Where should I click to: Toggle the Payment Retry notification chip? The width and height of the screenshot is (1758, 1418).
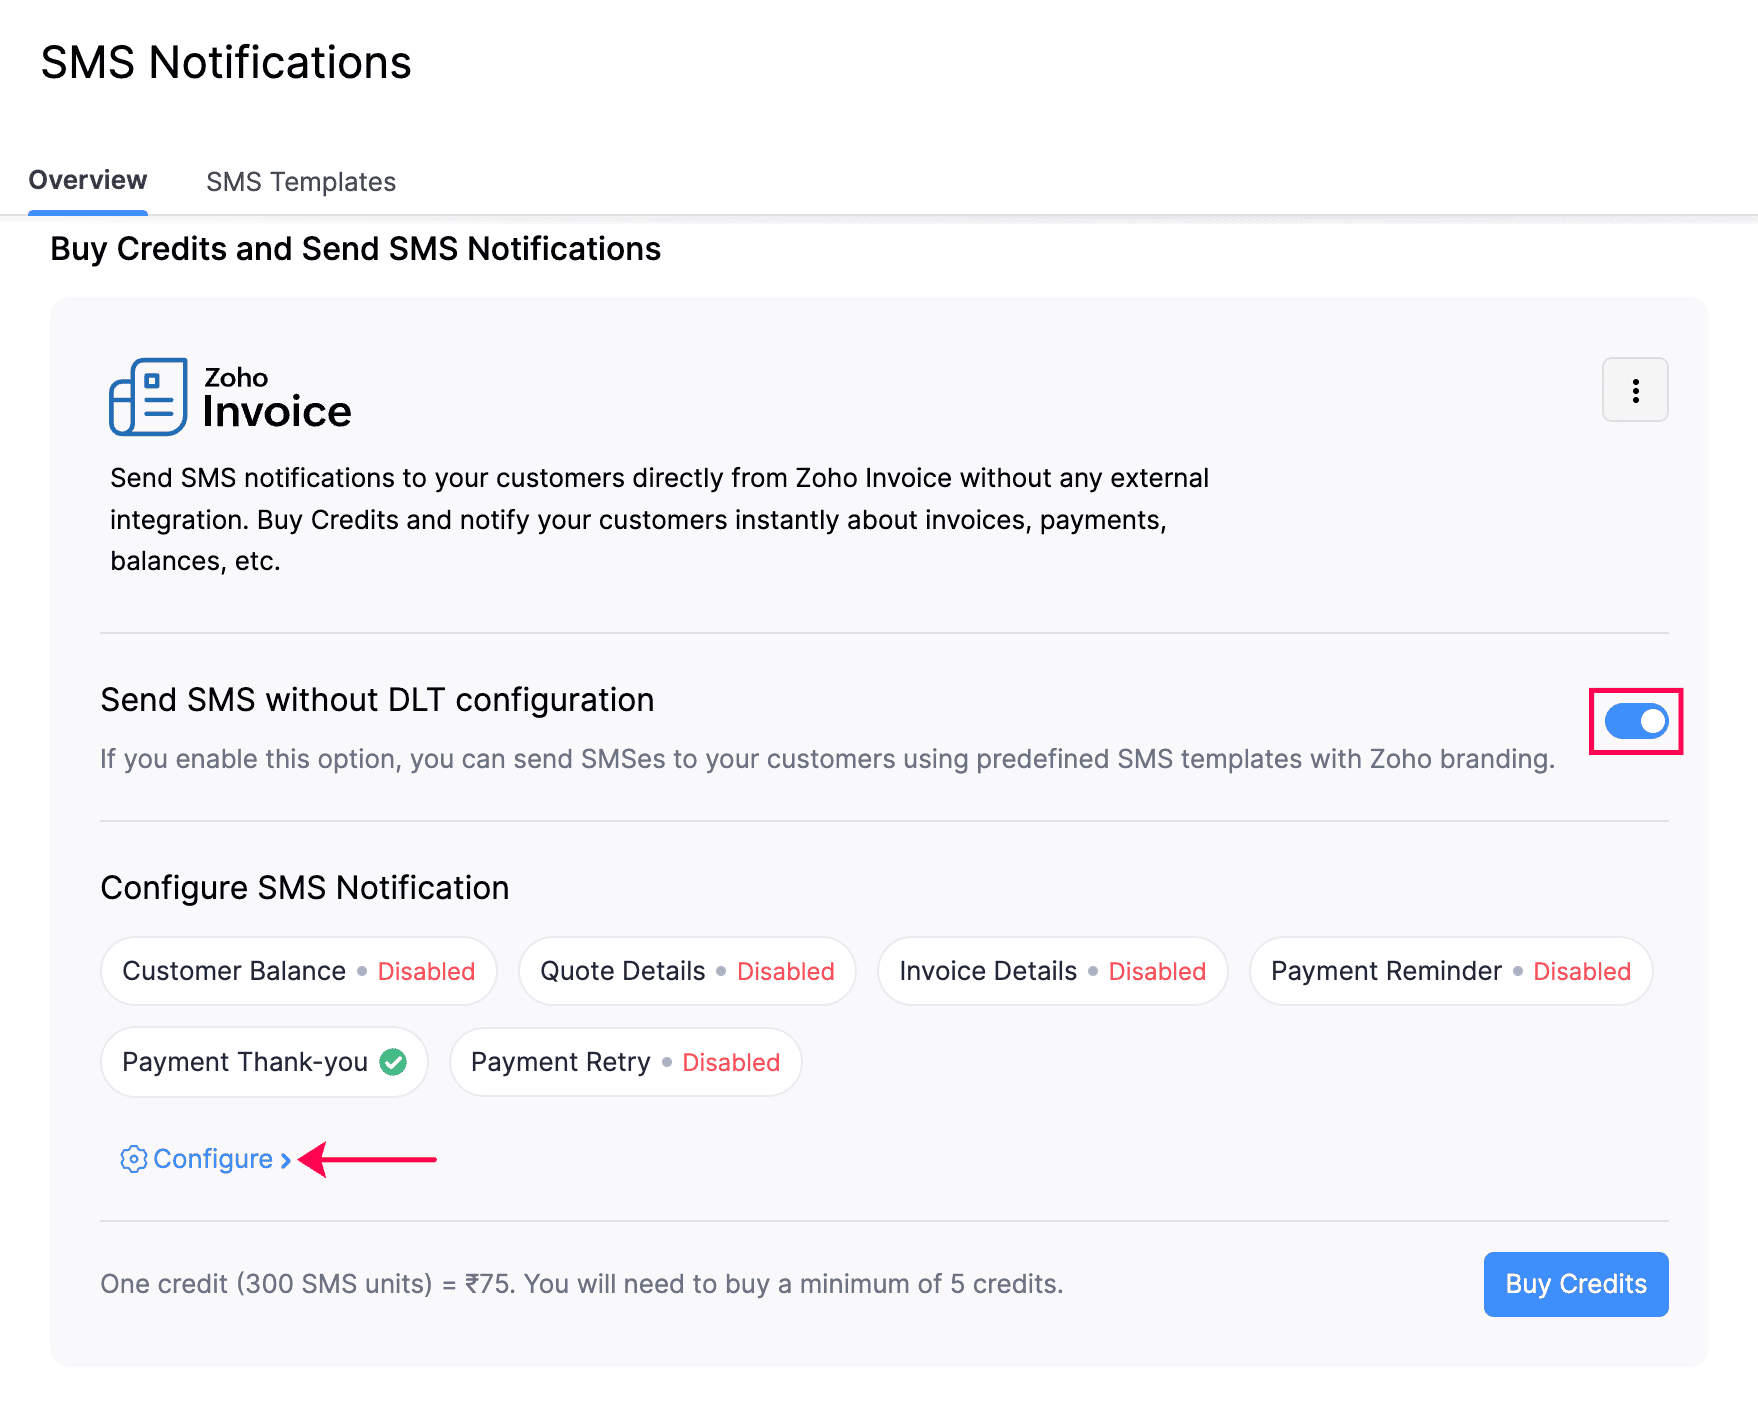(x=625, y=1062)
